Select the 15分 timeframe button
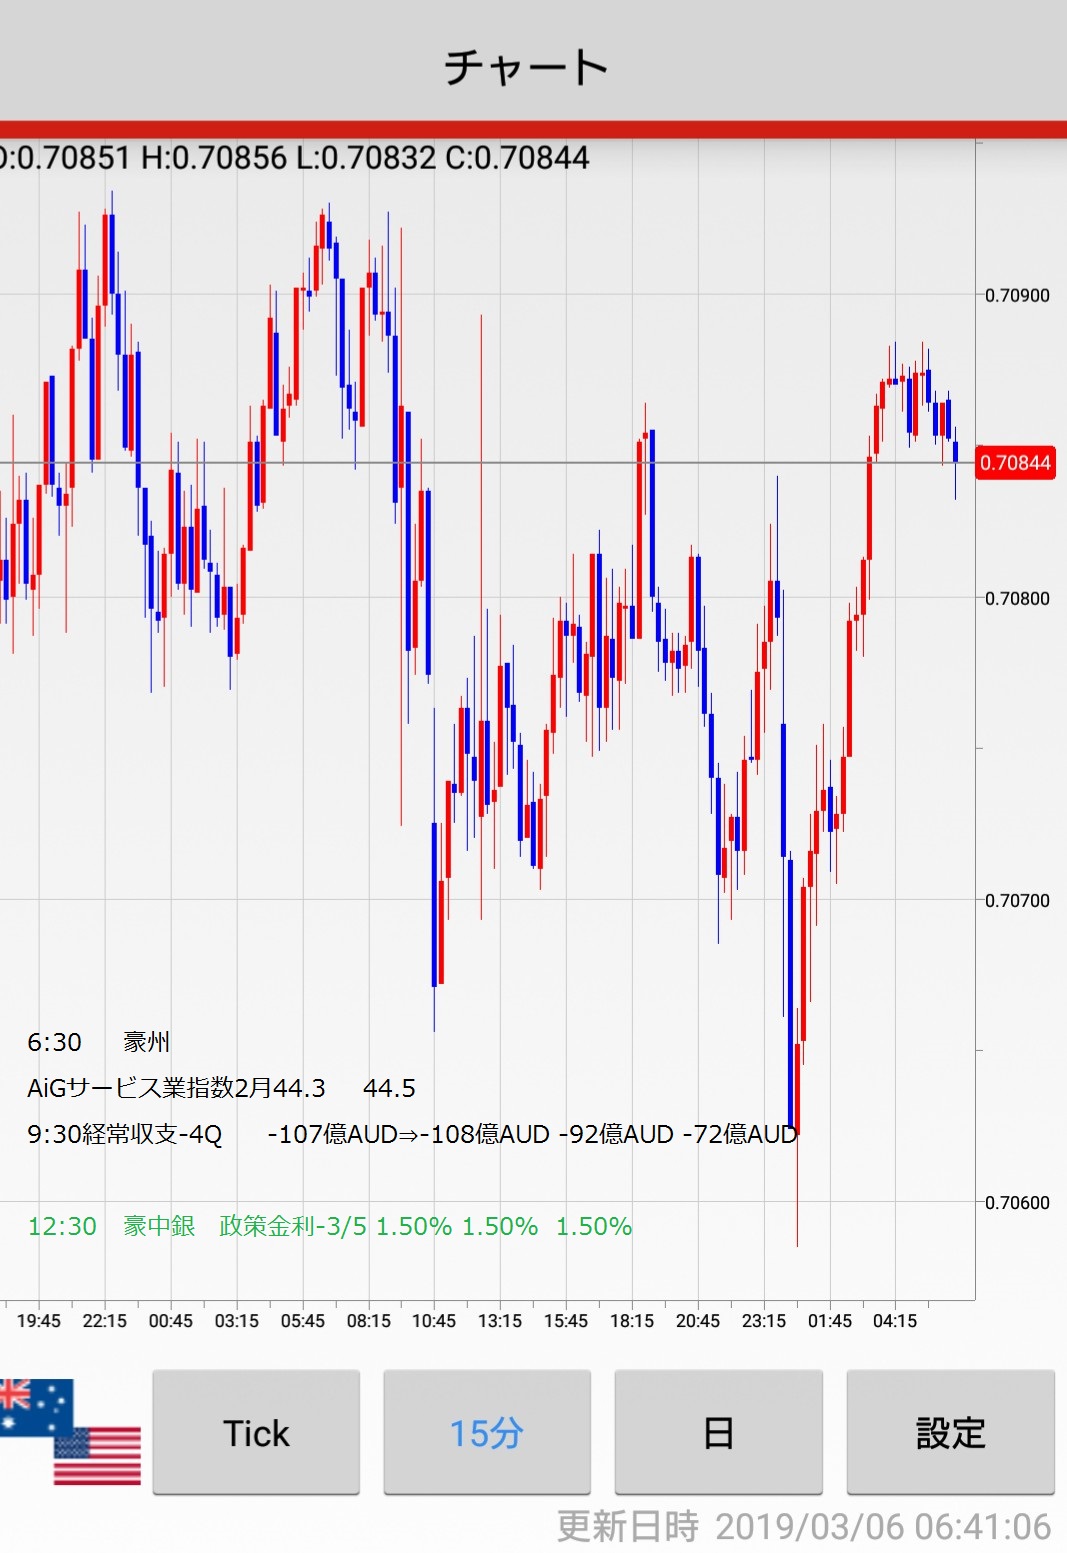1067x1553 pixels. tap(487, 1433)
